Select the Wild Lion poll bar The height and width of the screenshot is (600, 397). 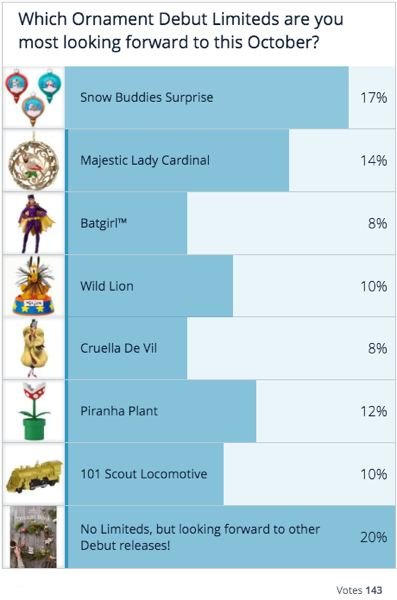(x=230, y=286)
